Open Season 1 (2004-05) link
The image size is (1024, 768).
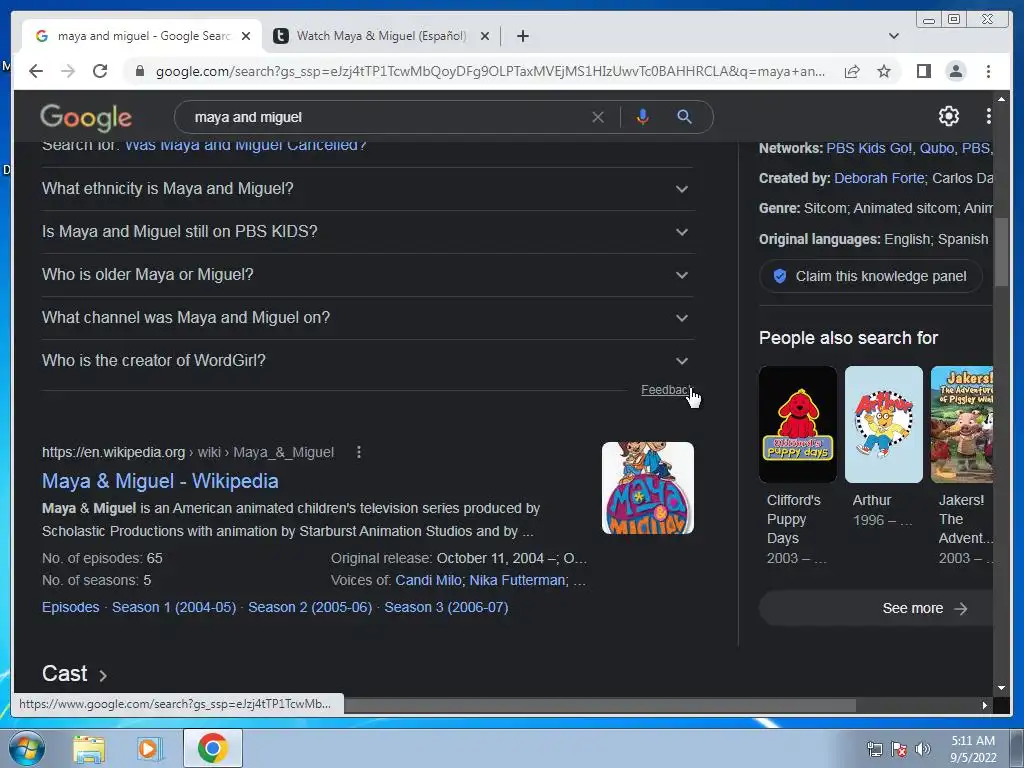174,607
